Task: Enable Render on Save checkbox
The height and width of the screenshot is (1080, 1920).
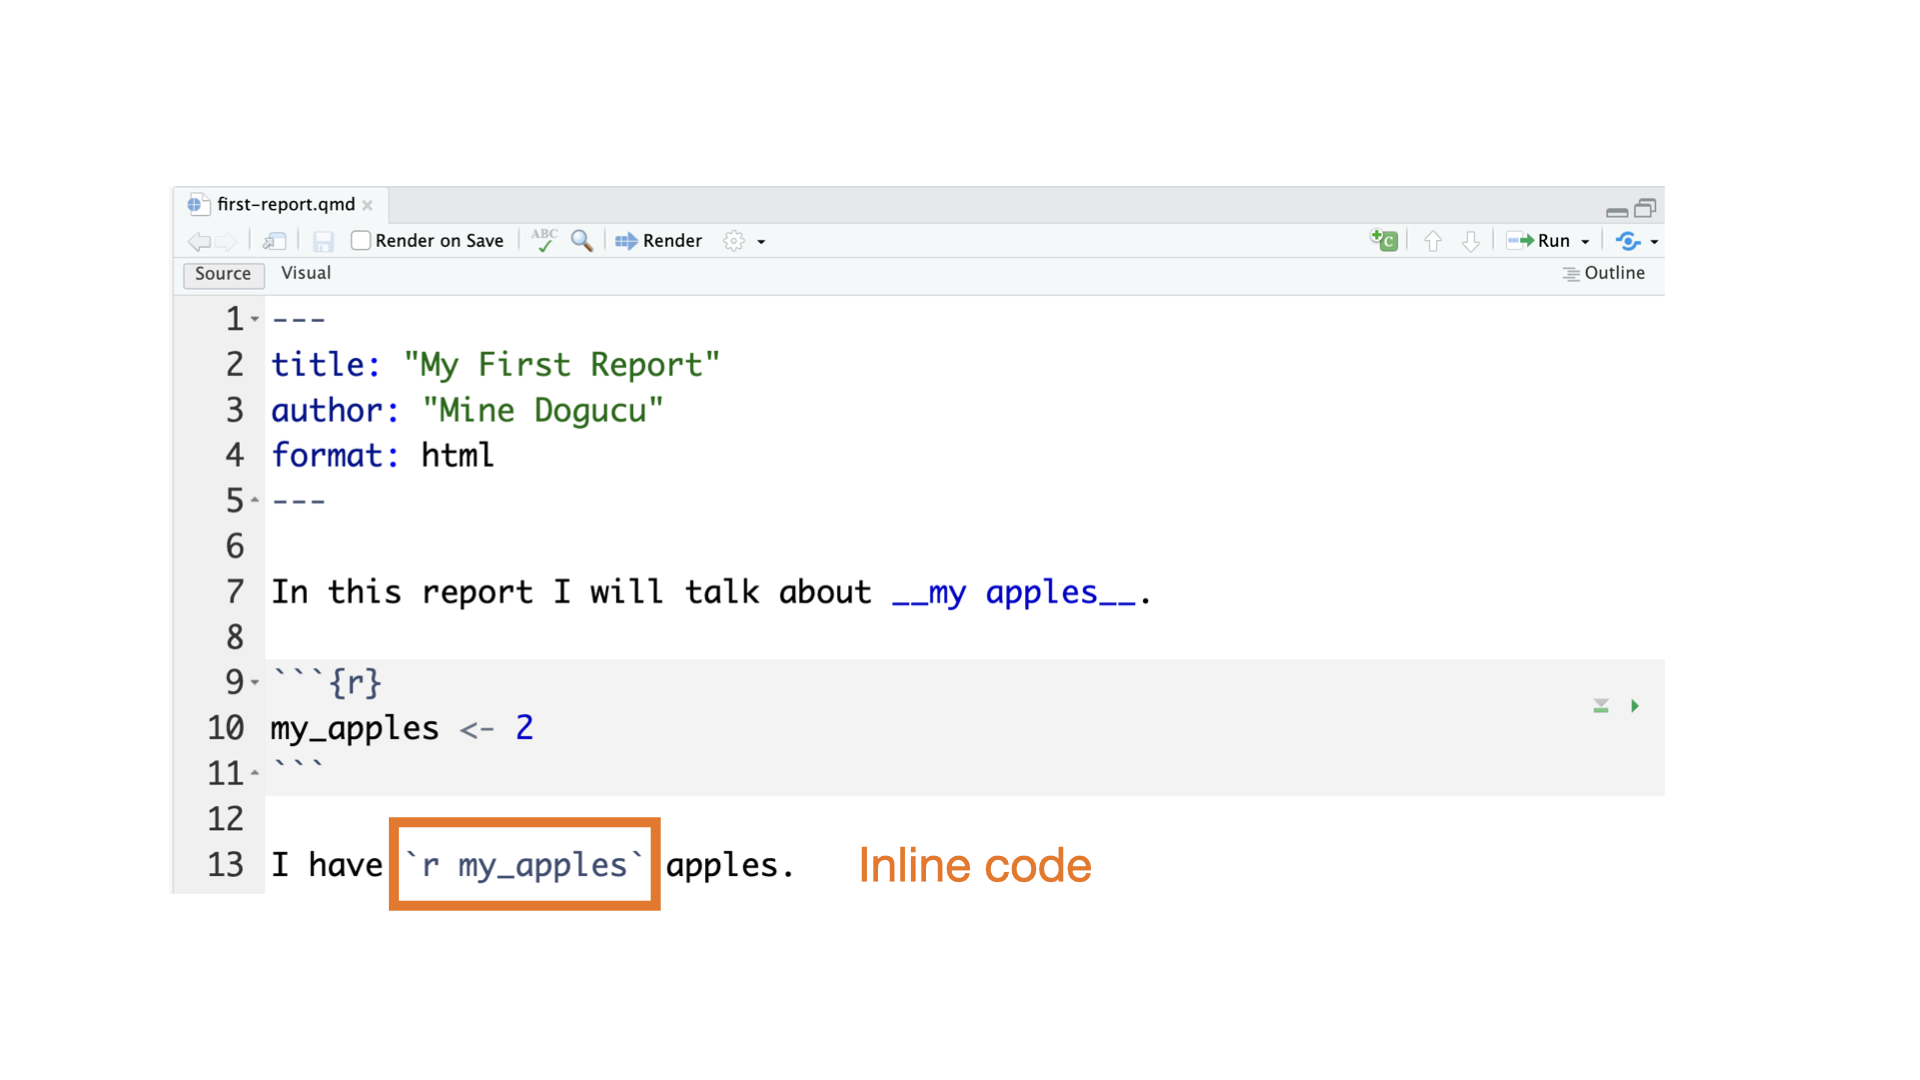Action: click(x=361, y=240)
